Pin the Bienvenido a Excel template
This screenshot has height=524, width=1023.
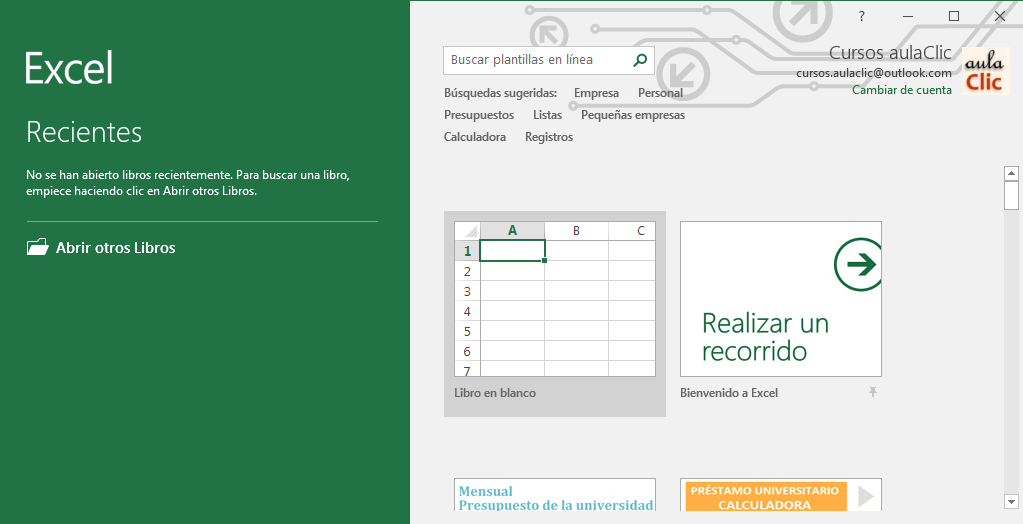[x=872, y=392]
